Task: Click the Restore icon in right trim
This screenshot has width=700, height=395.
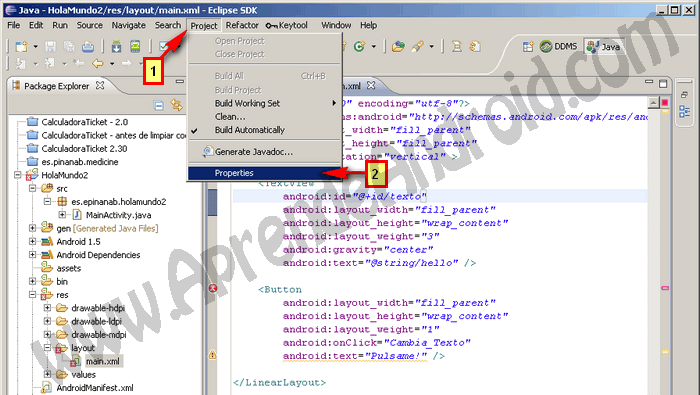Action: click(684, 95)
